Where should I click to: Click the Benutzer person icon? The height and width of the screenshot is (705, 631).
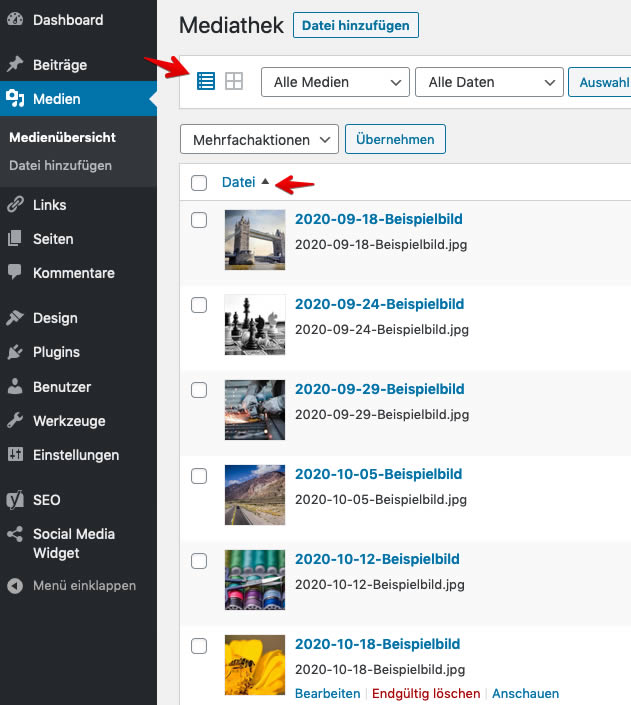click(15, 387)
